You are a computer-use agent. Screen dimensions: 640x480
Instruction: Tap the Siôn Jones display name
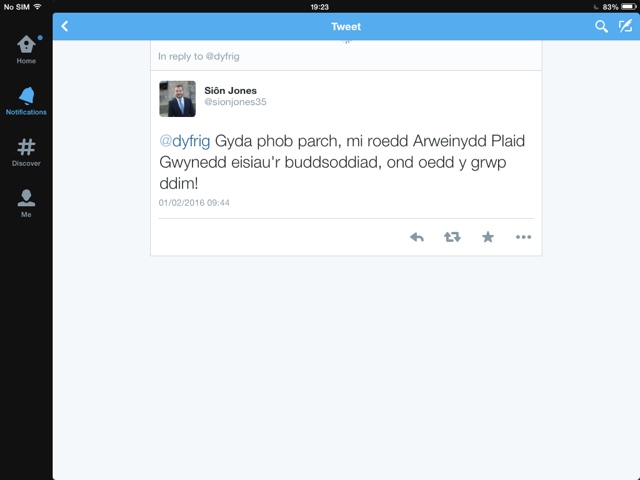[230, 91]
